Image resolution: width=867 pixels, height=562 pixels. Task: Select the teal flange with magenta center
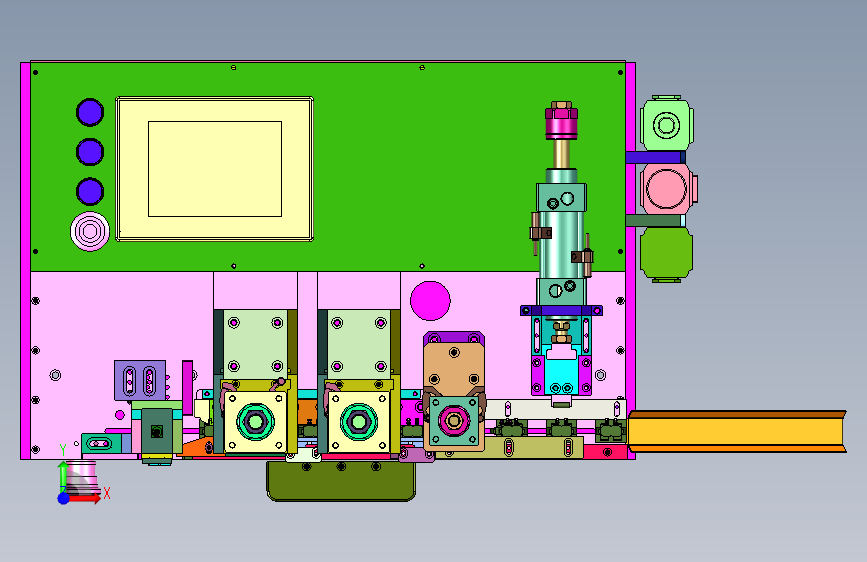tap(454, 421)
